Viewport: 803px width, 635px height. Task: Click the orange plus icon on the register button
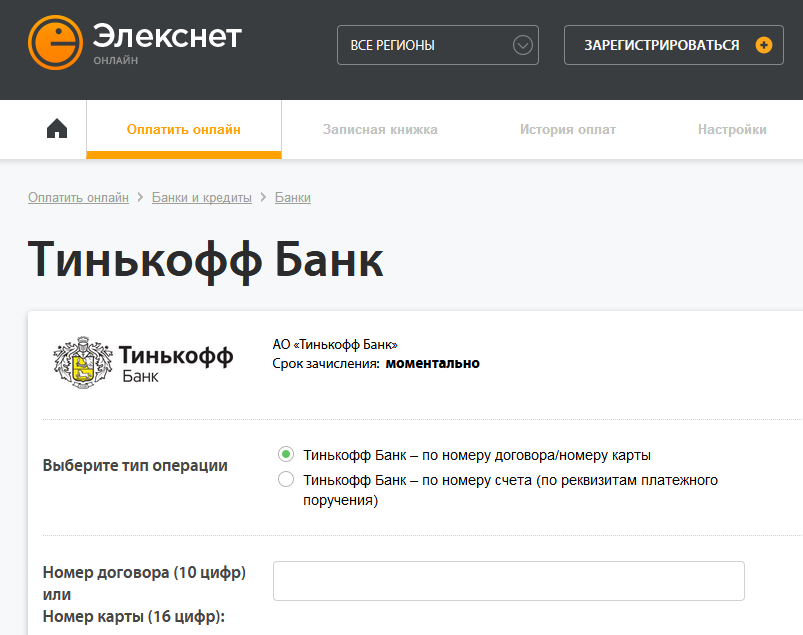click(x=764, y=45)
